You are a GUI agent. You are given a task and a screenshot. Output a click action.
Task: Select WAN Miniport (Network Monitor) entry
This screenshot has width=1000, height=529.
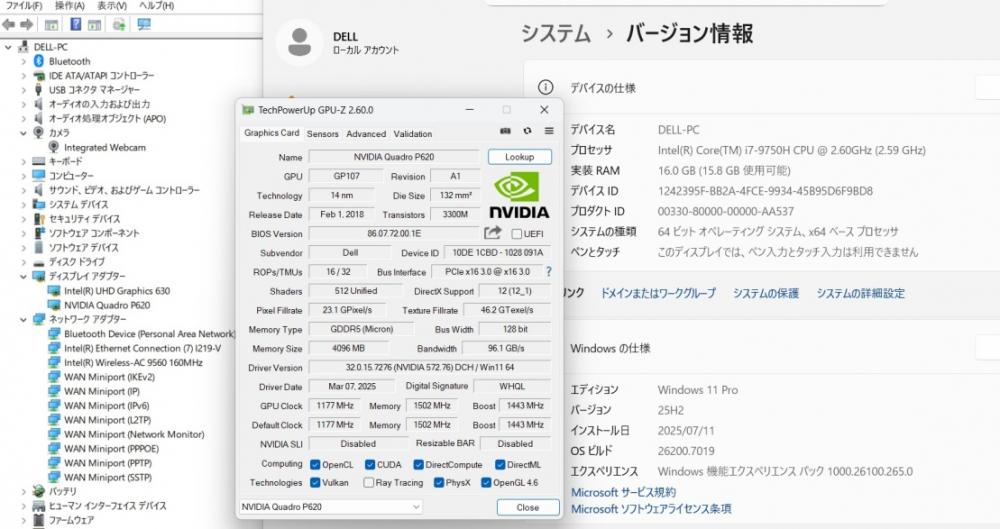coord(134,435)
